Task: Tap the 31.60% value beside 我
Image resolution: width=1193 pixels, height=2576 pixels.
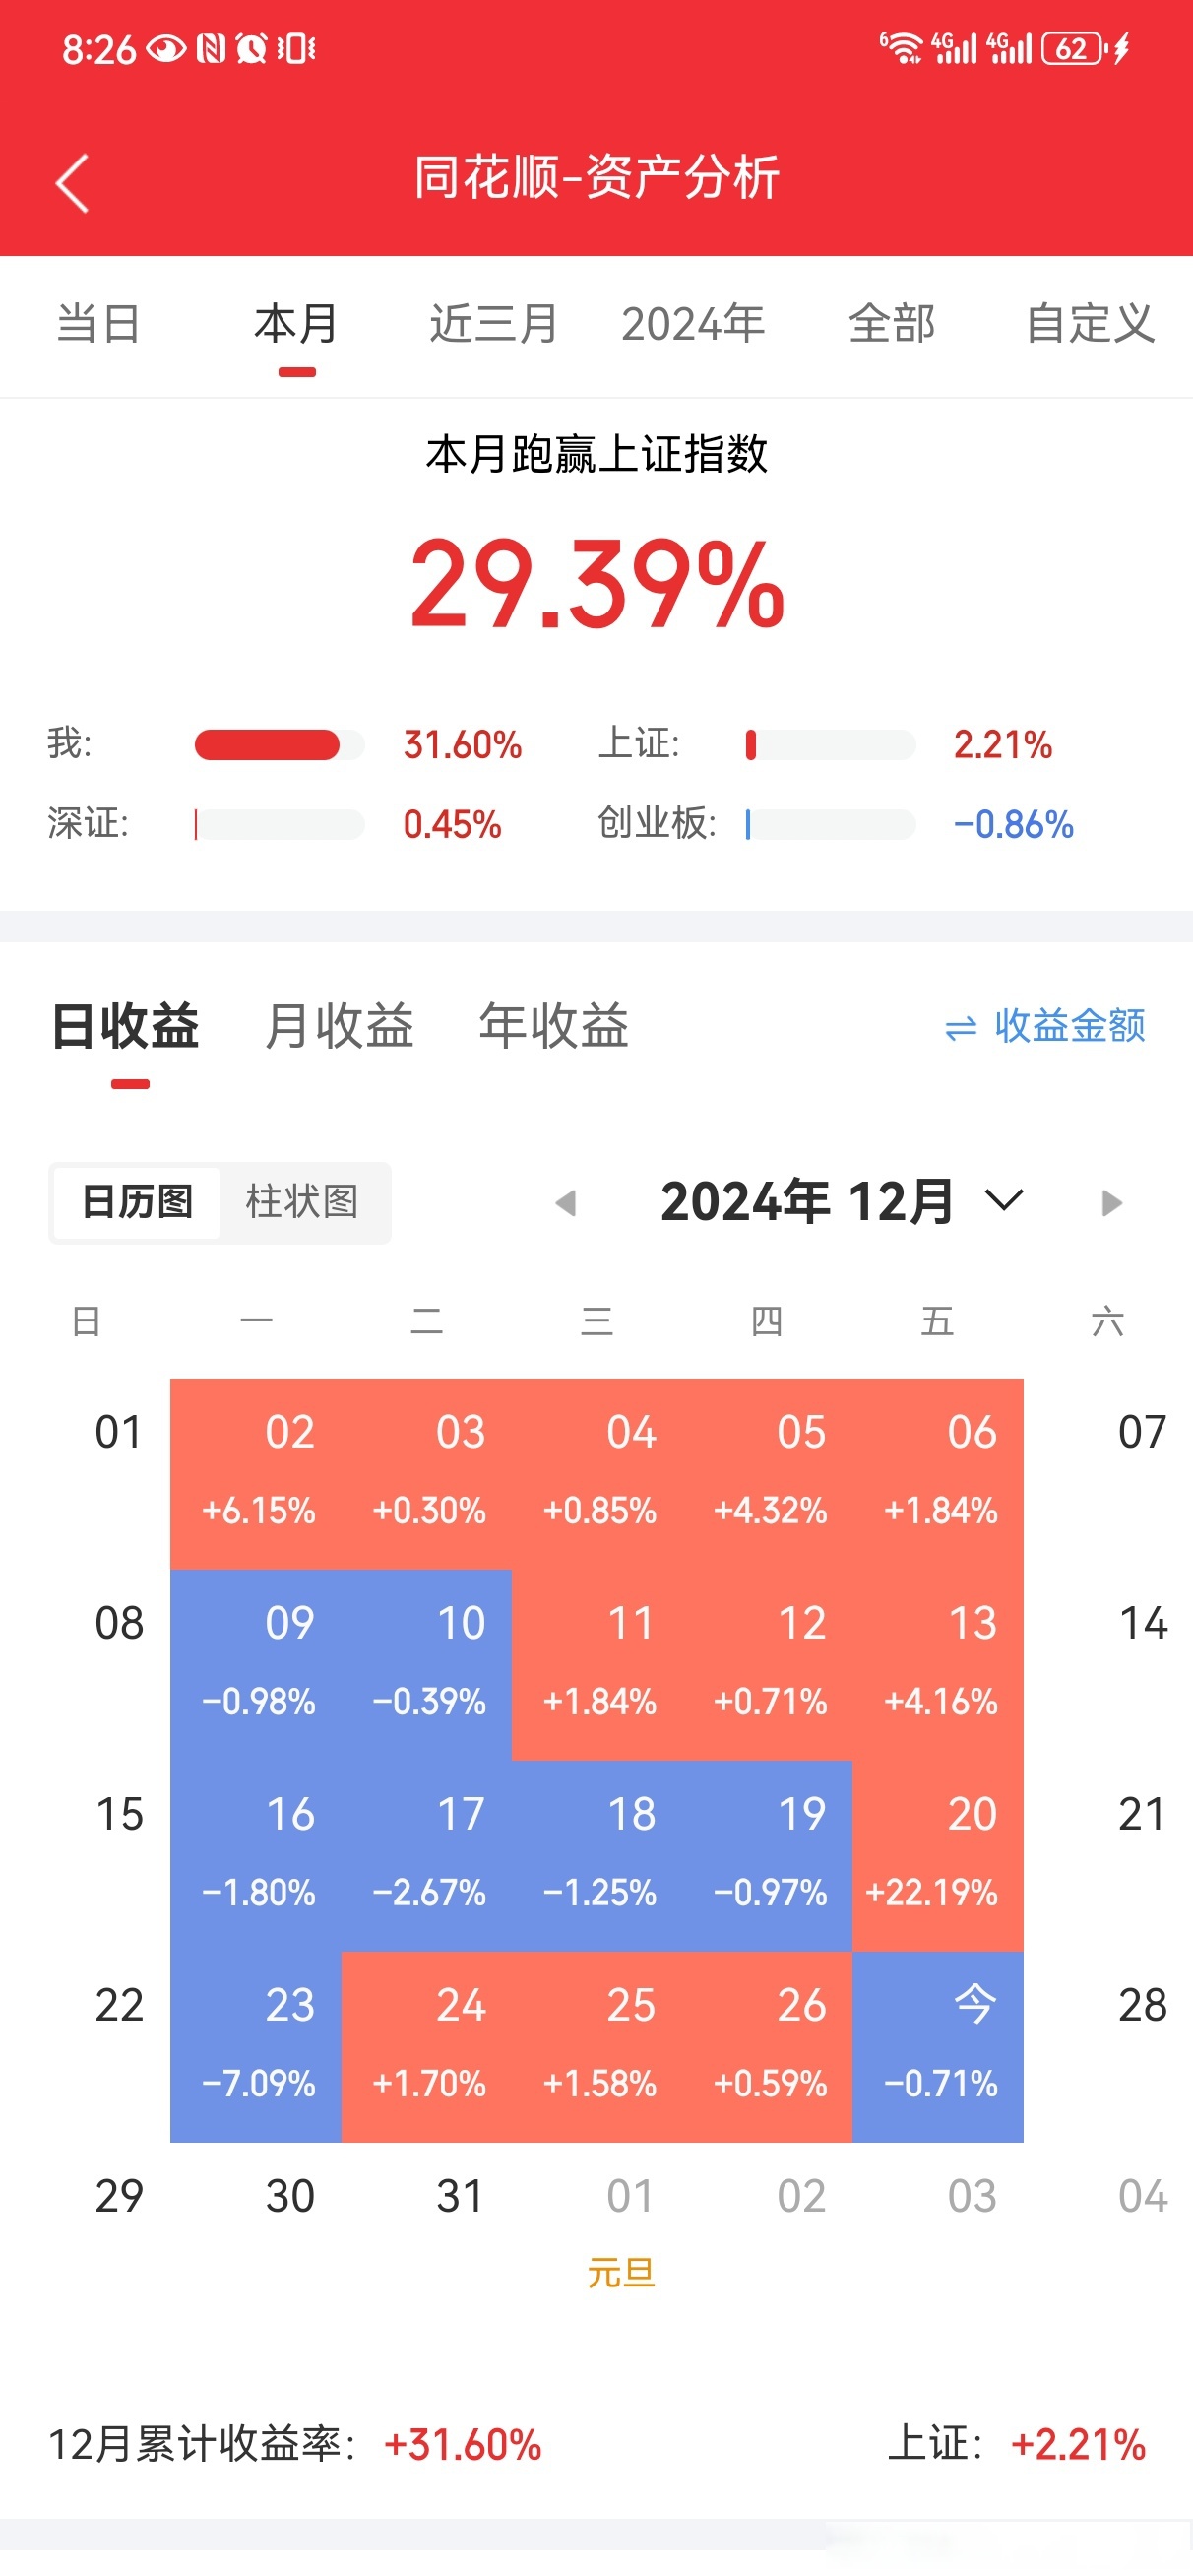Action: pyautogui.click(x=462, y=745)
